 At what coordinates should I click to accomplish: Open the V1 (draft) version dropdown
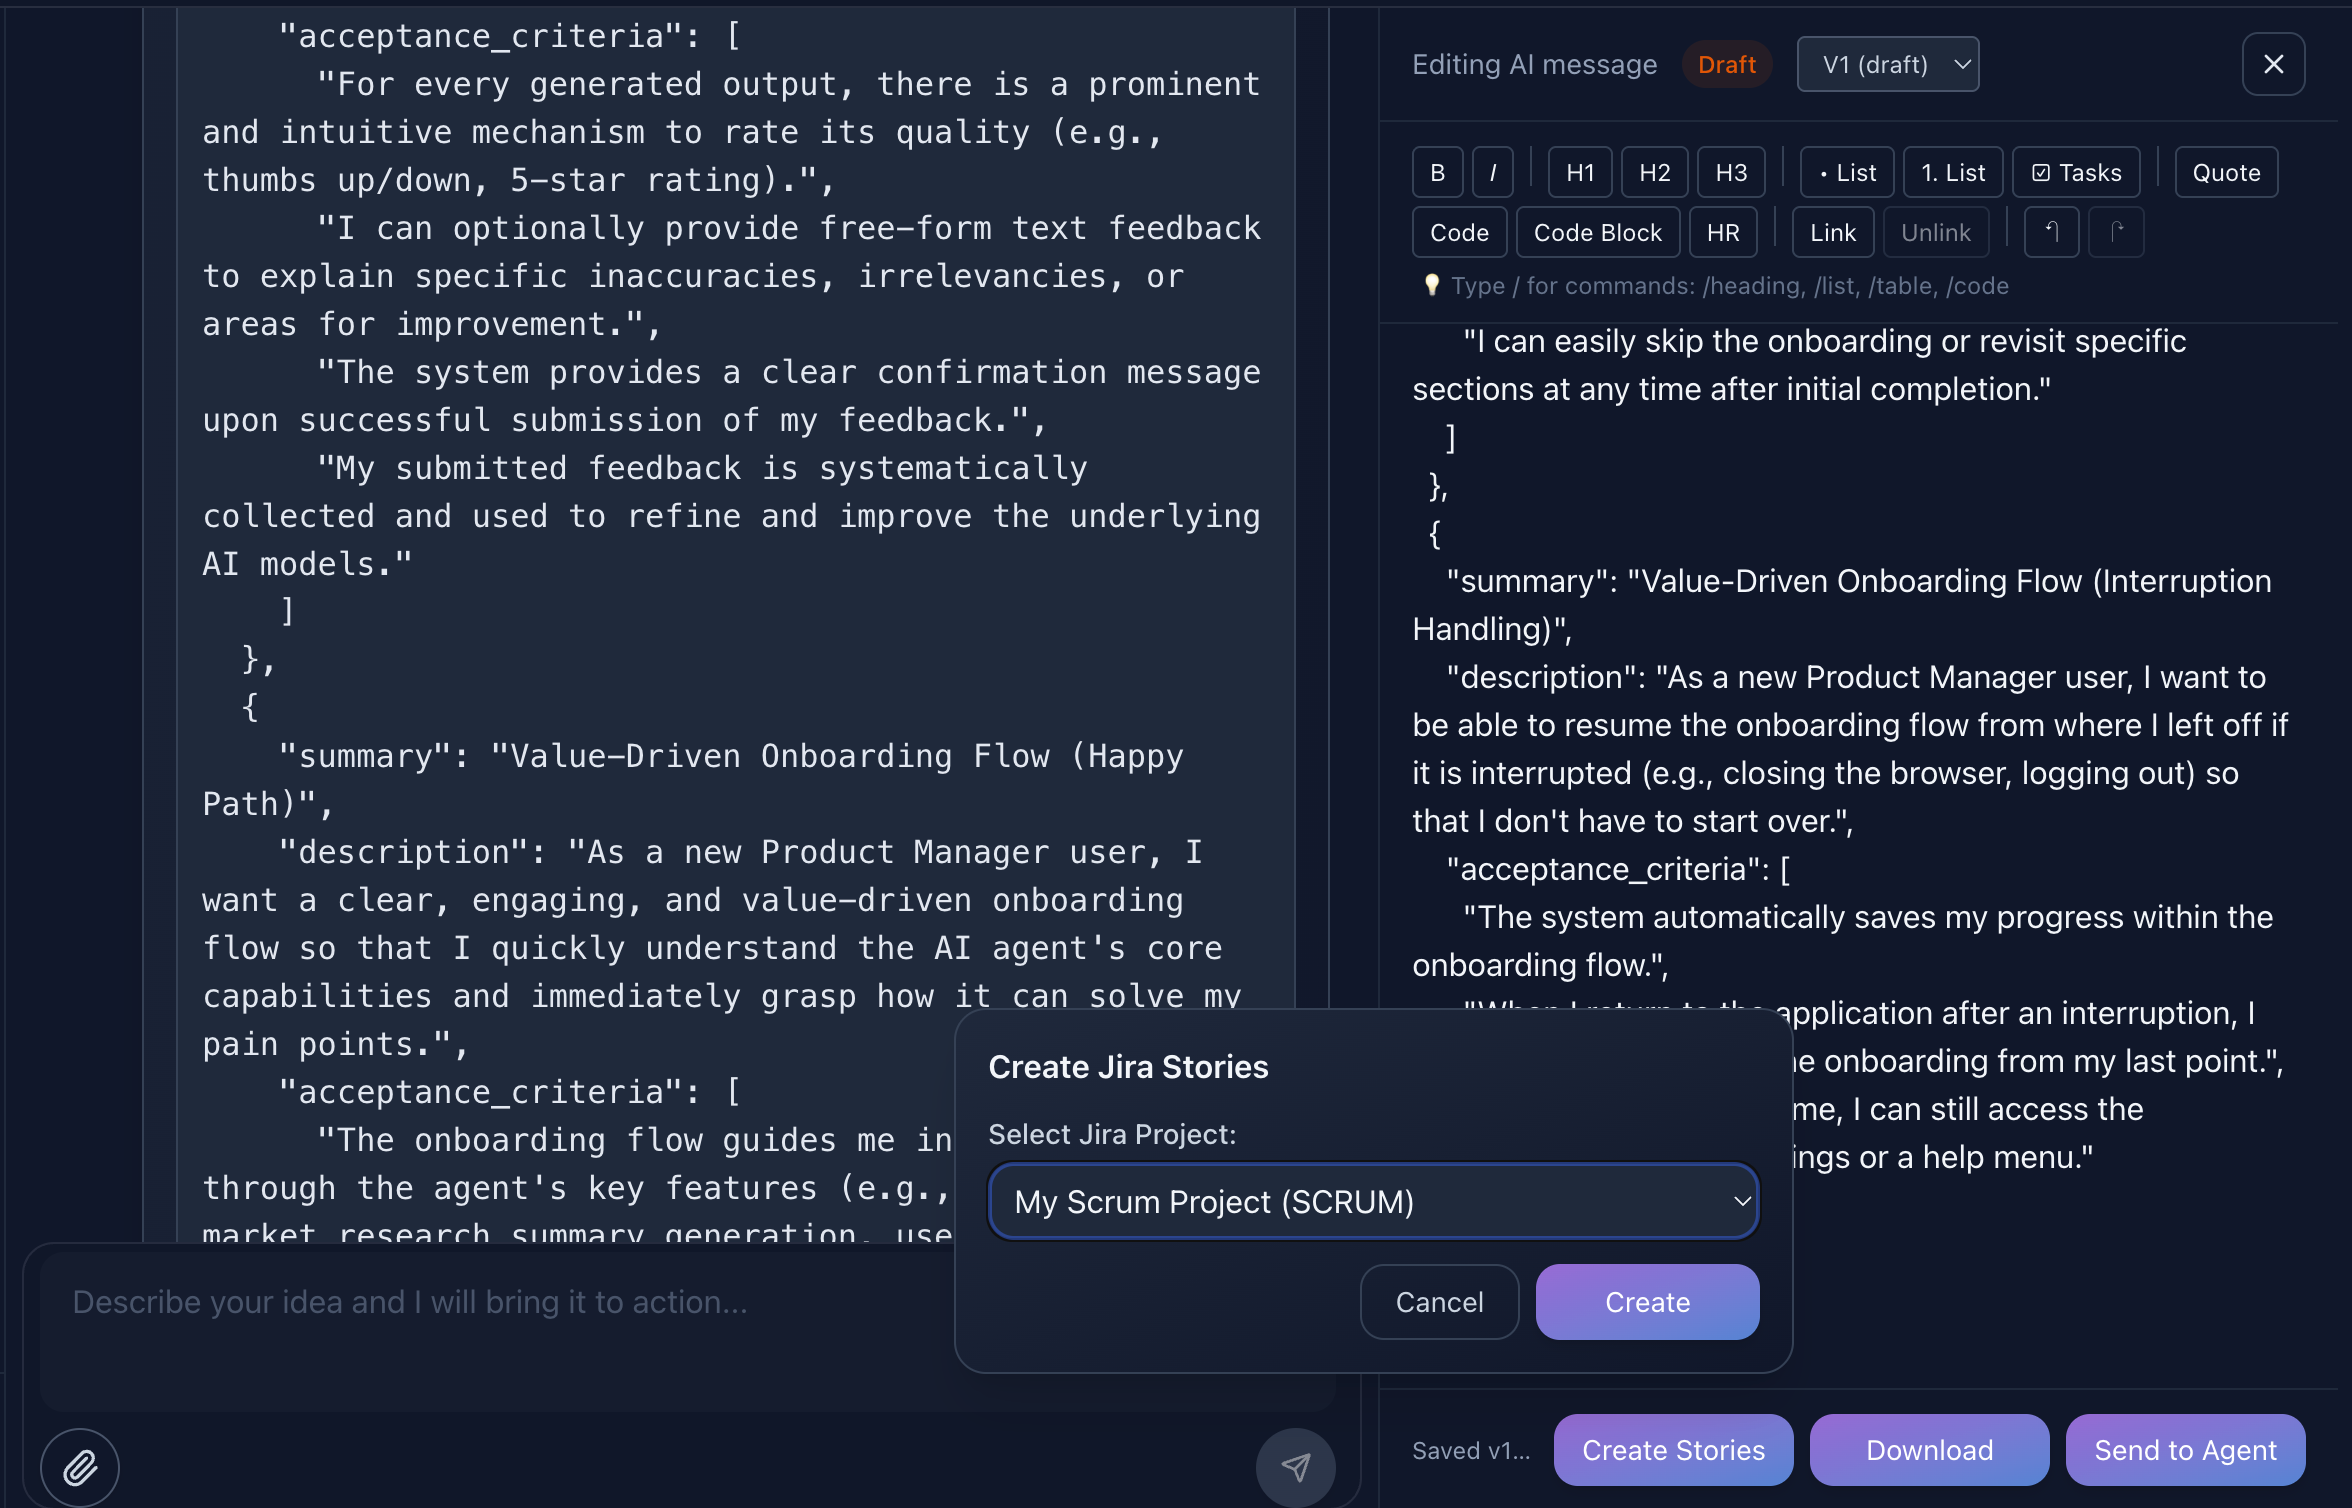click(x=1888, y=63)
